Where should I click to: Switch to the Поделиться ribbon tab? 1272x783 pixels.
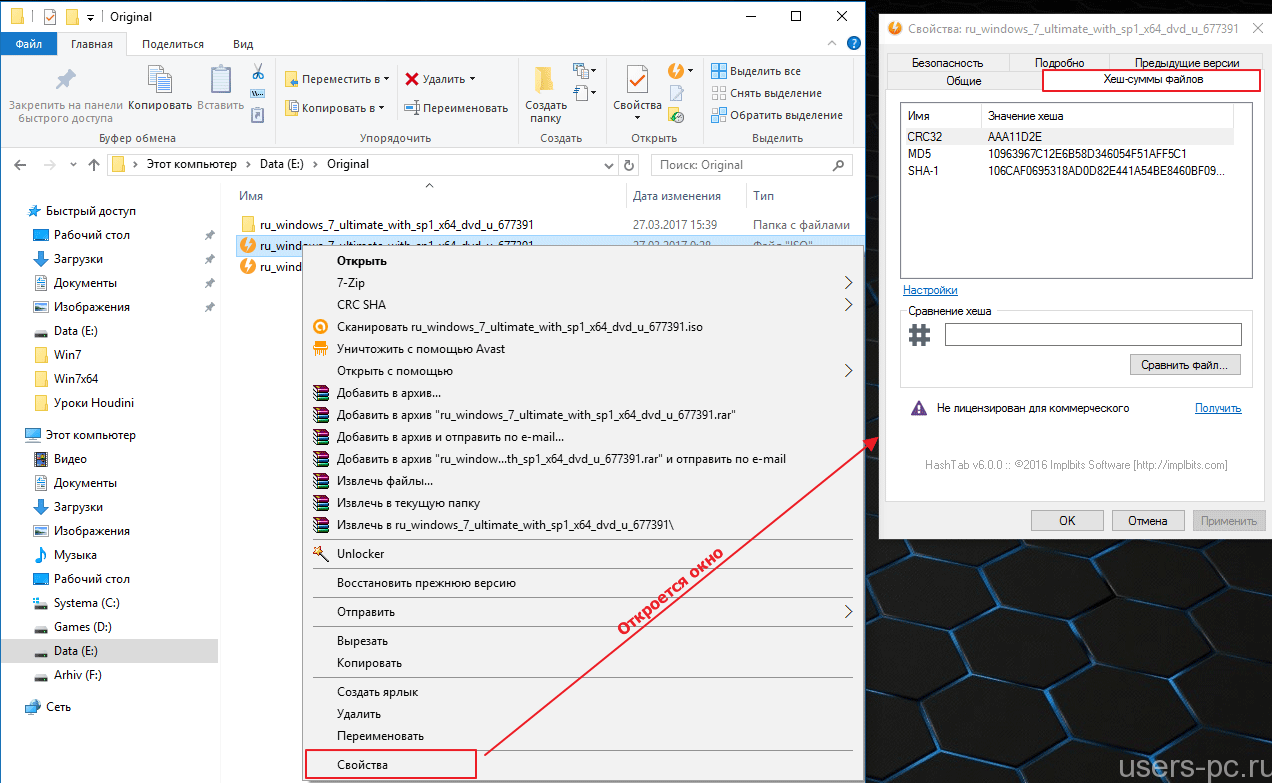pos(173,44)
